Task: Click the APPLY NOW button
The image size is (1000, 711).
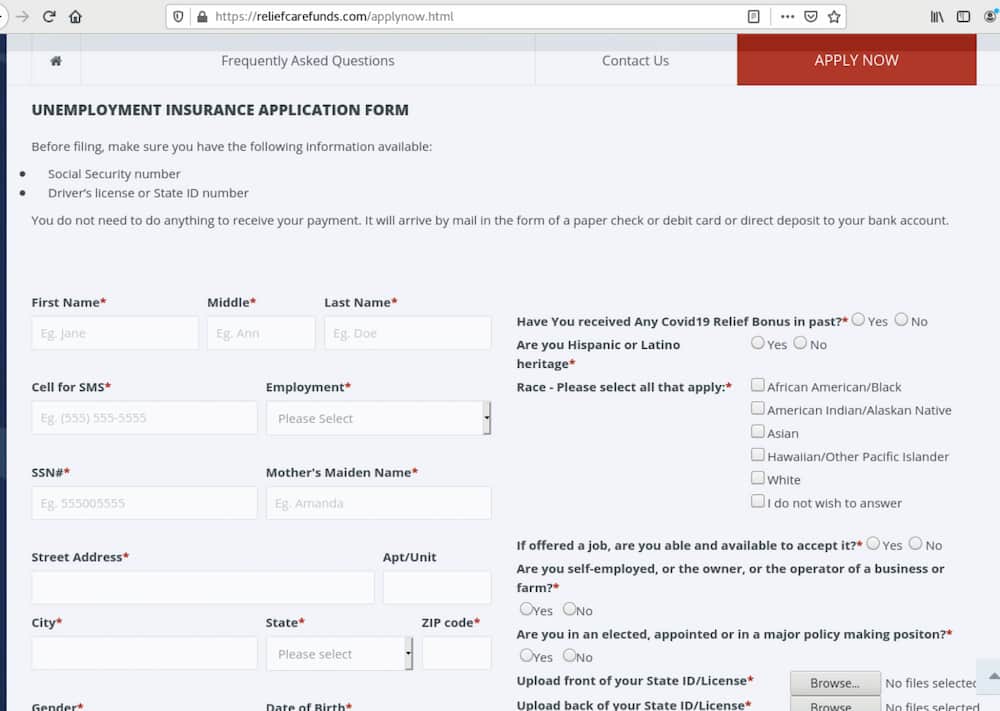Action: (856, 60)
